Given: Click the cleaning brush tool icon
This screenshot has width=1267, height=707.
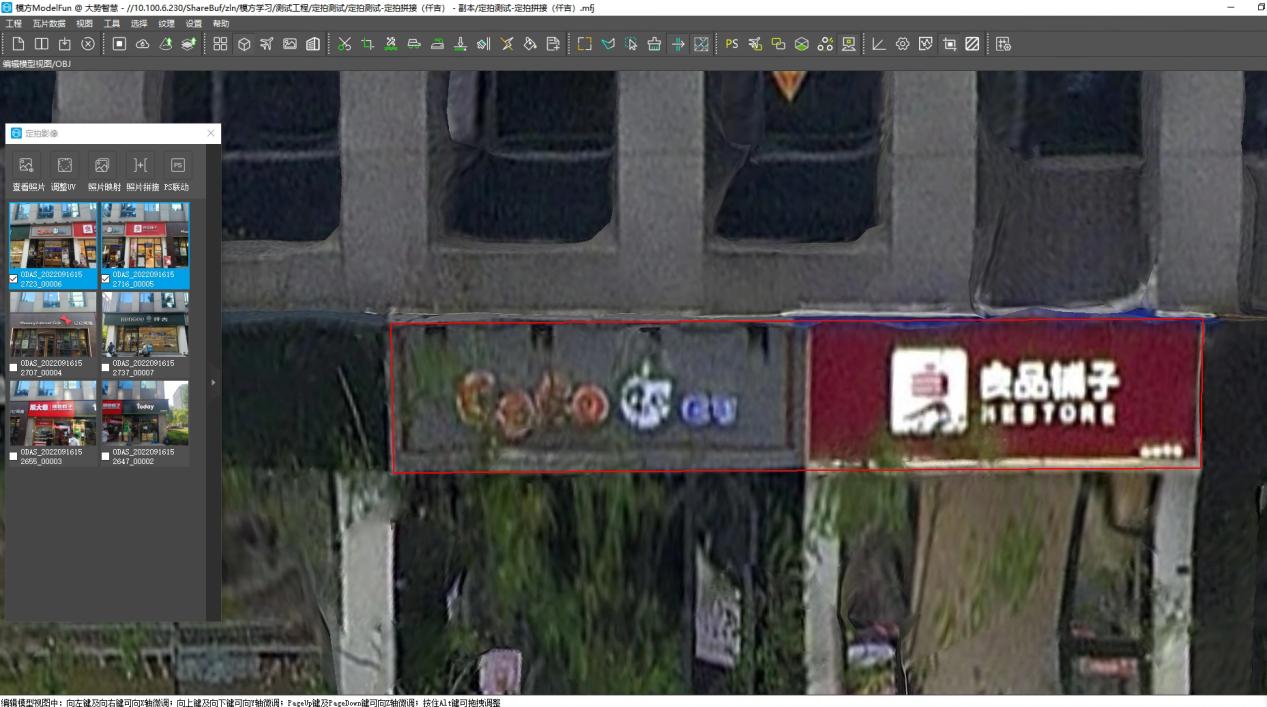Looking at the screenshot, I should pos(654,44).
